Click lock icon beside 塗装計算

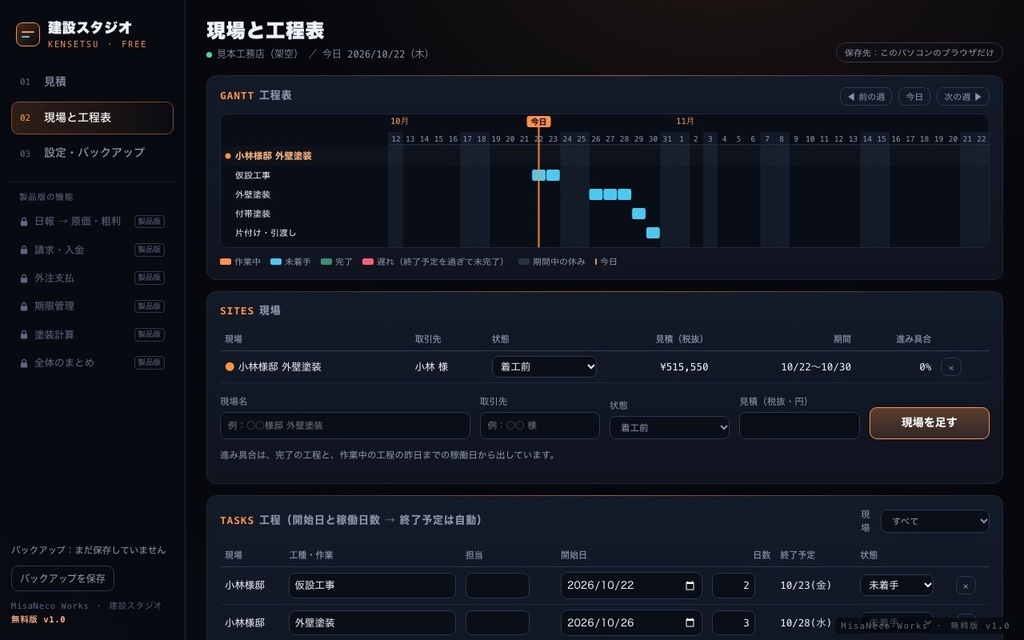[24, 335]
